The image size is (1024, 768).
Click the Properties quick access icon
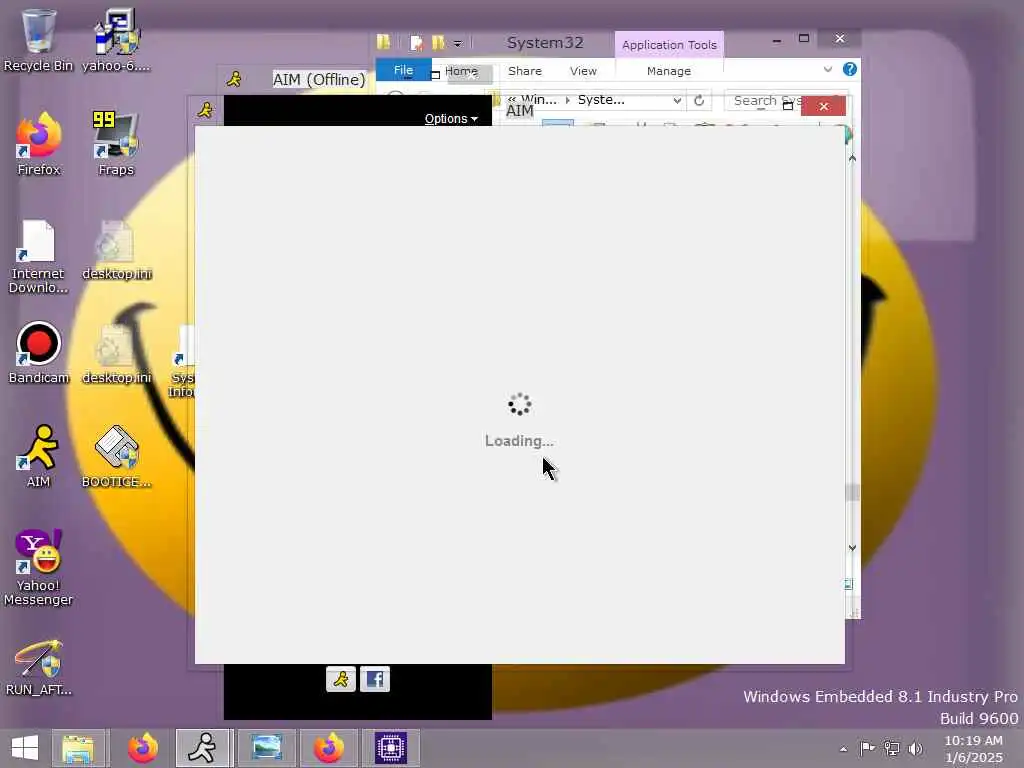416,43
